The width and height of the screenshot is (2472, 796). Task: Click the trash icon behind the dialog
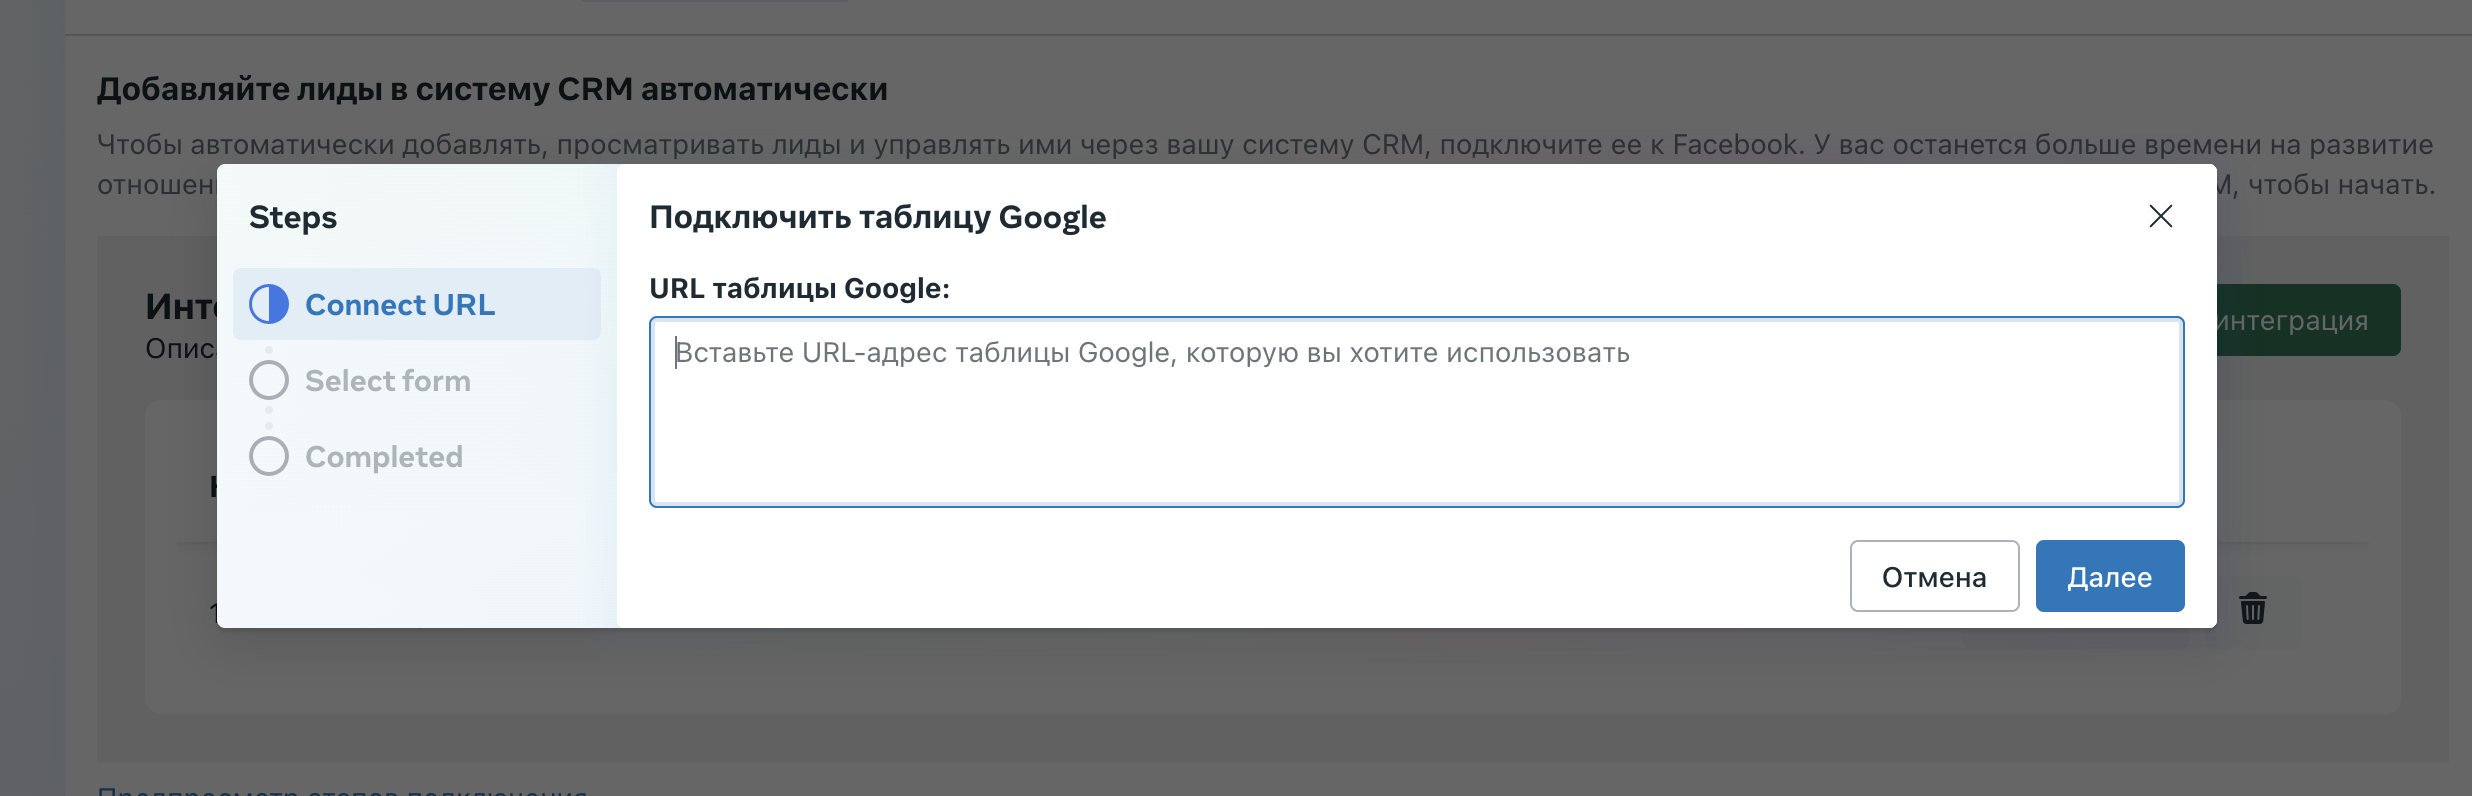(x=2252, y=608)
